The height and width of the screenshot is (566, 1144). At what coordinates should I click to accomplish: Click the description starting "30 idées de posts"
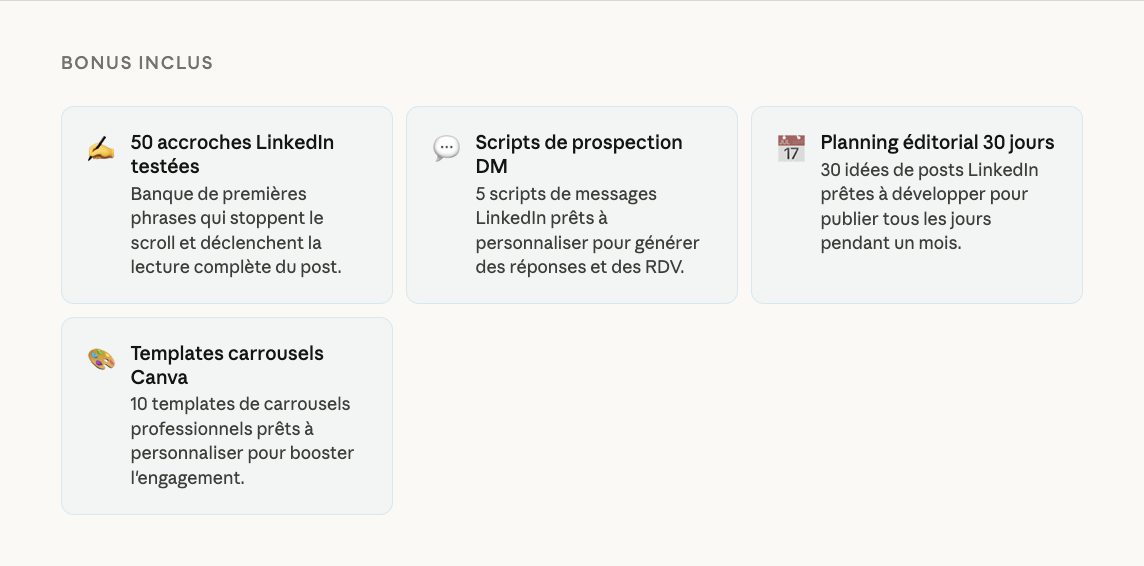(929, 206)
